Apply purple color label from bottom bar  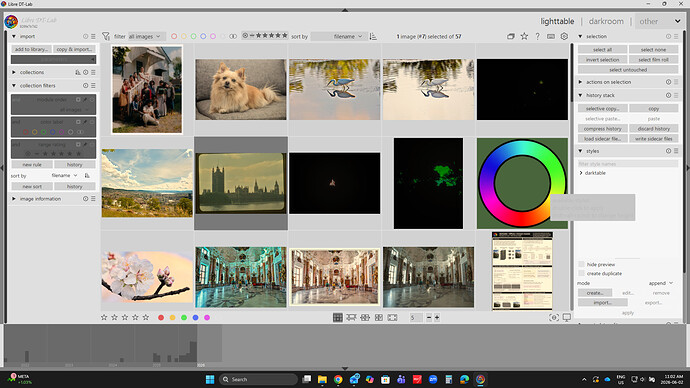tap(207, 317)
